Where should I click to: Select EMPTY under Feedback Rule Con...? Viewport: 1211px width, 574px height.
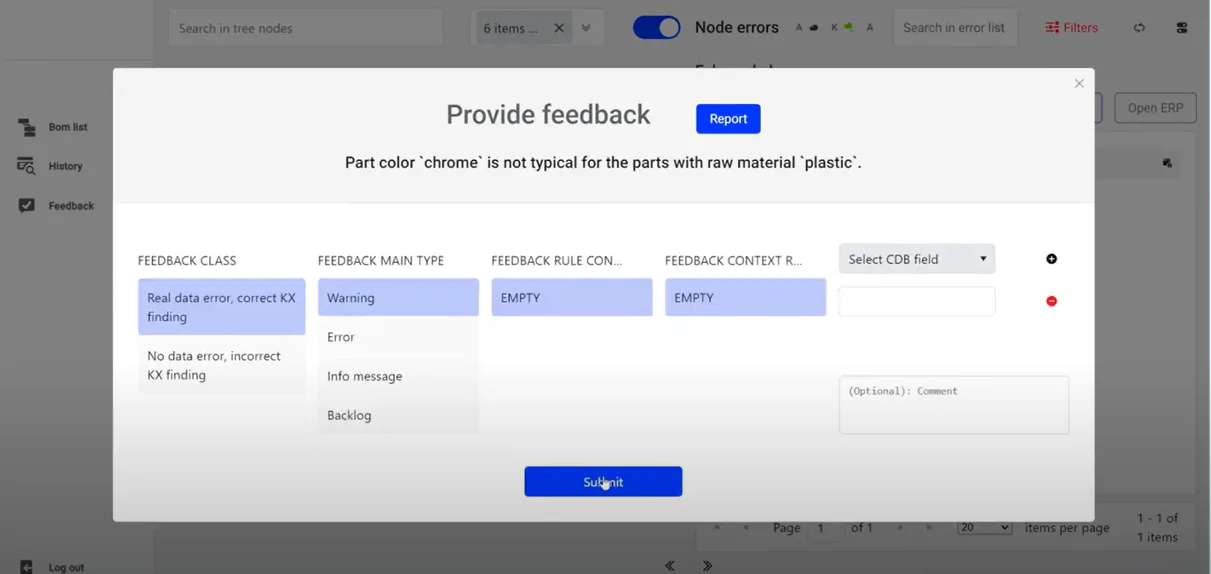(572, 297)
